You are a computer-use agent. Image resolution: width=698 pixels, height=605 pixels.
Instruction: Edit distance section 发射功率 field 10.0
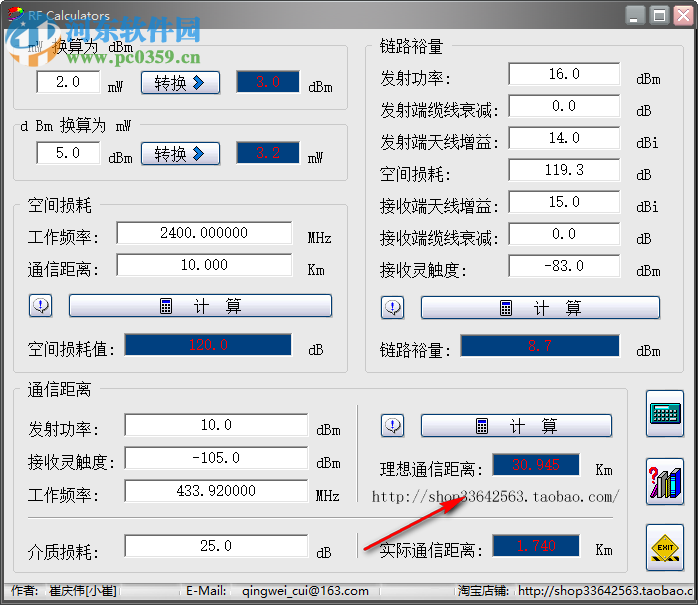tap(216, 425)
